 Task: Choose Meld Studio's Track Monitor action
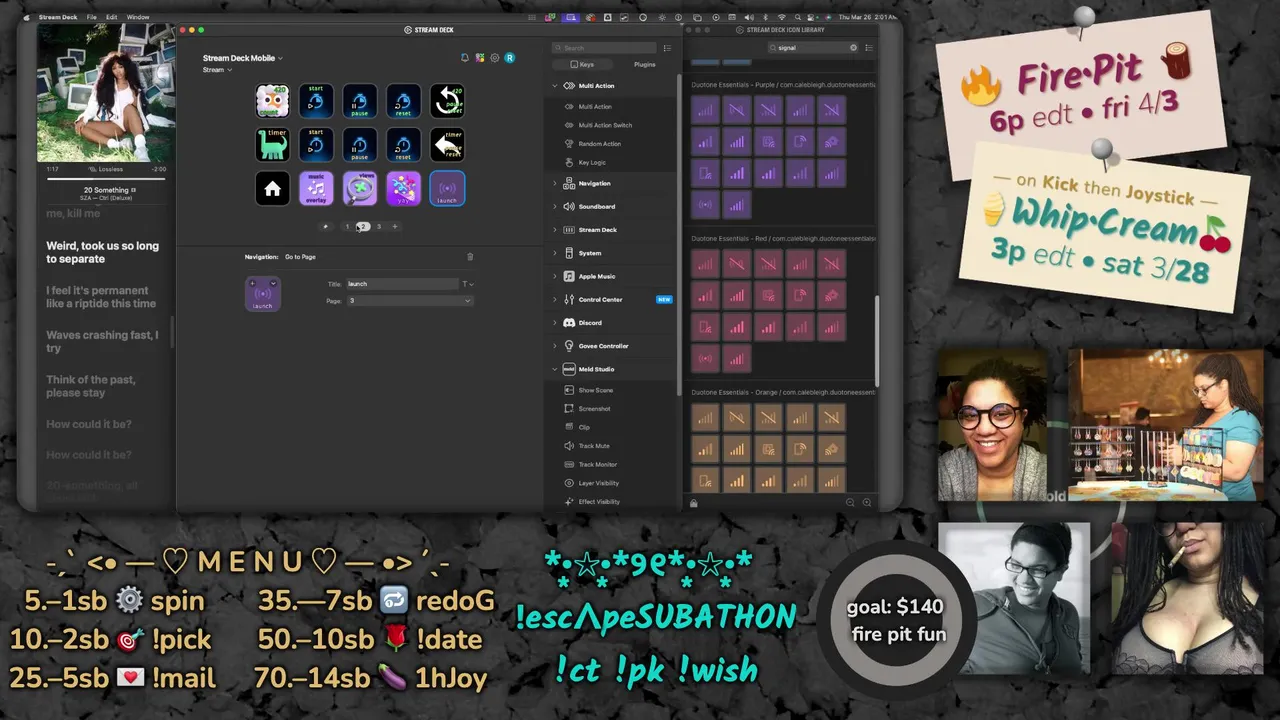pos(598,464)
